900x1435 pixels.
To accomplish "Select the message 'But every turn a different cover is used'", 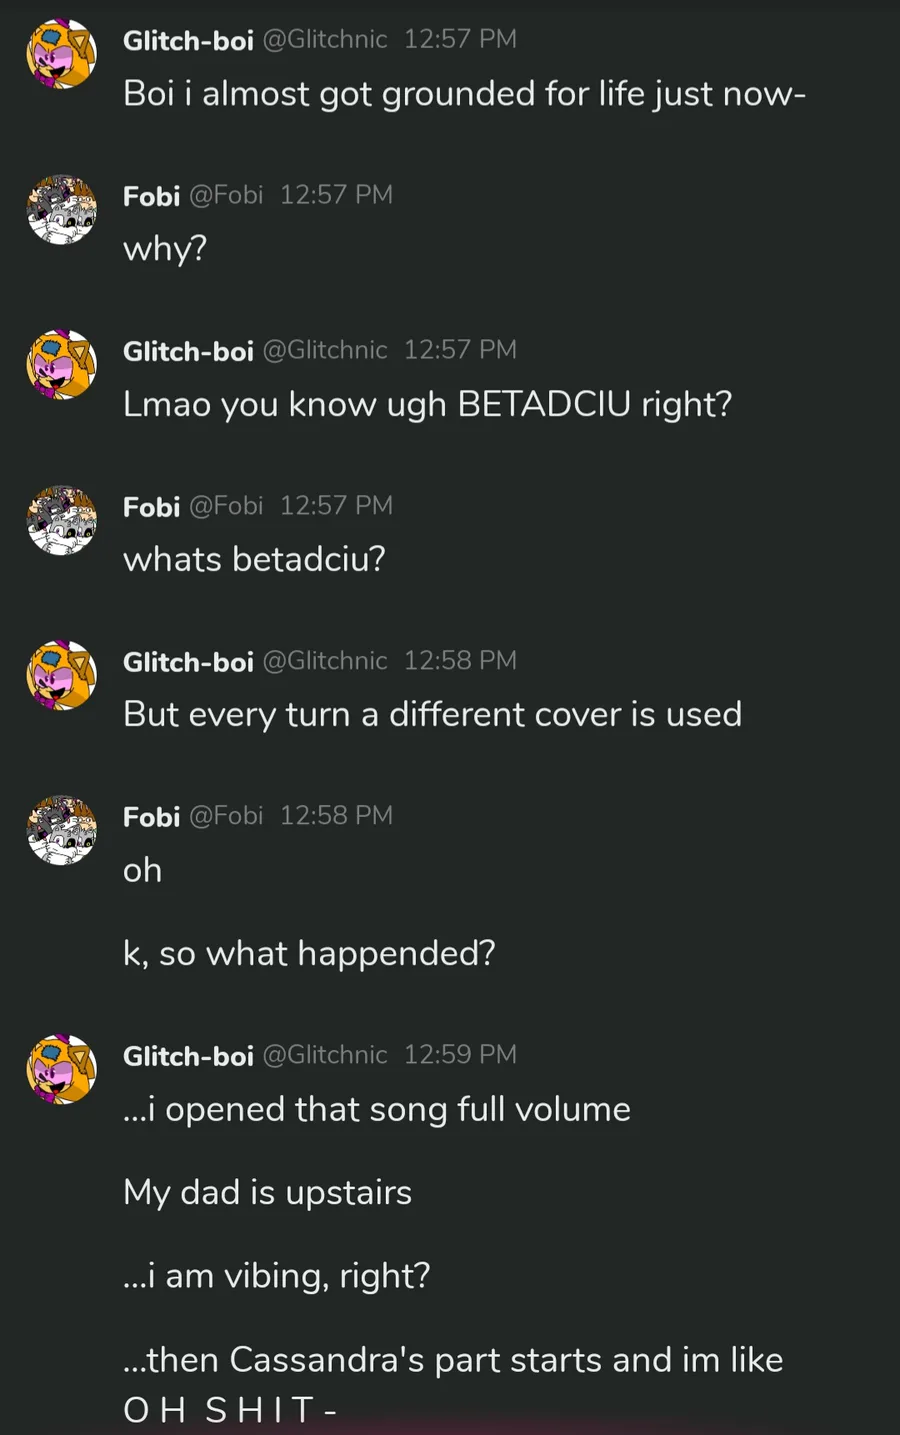I will tap(432, 715).
